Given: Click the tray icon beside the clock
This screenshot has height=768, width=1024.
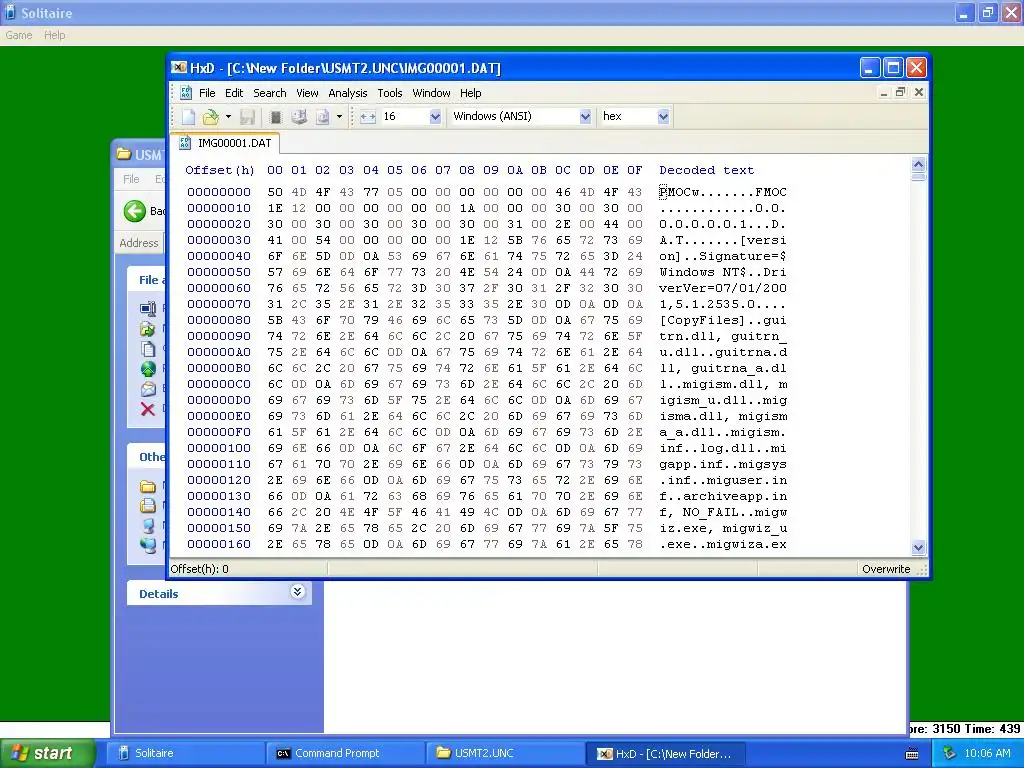Looking at the screenshot, I should tap(949, 753).
